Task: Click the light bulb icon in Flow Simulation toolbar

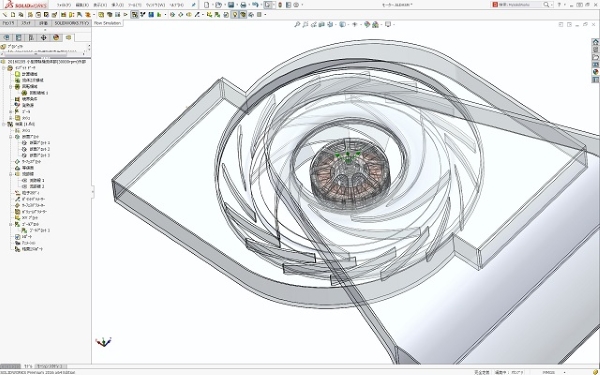Action: pos(235,15)
